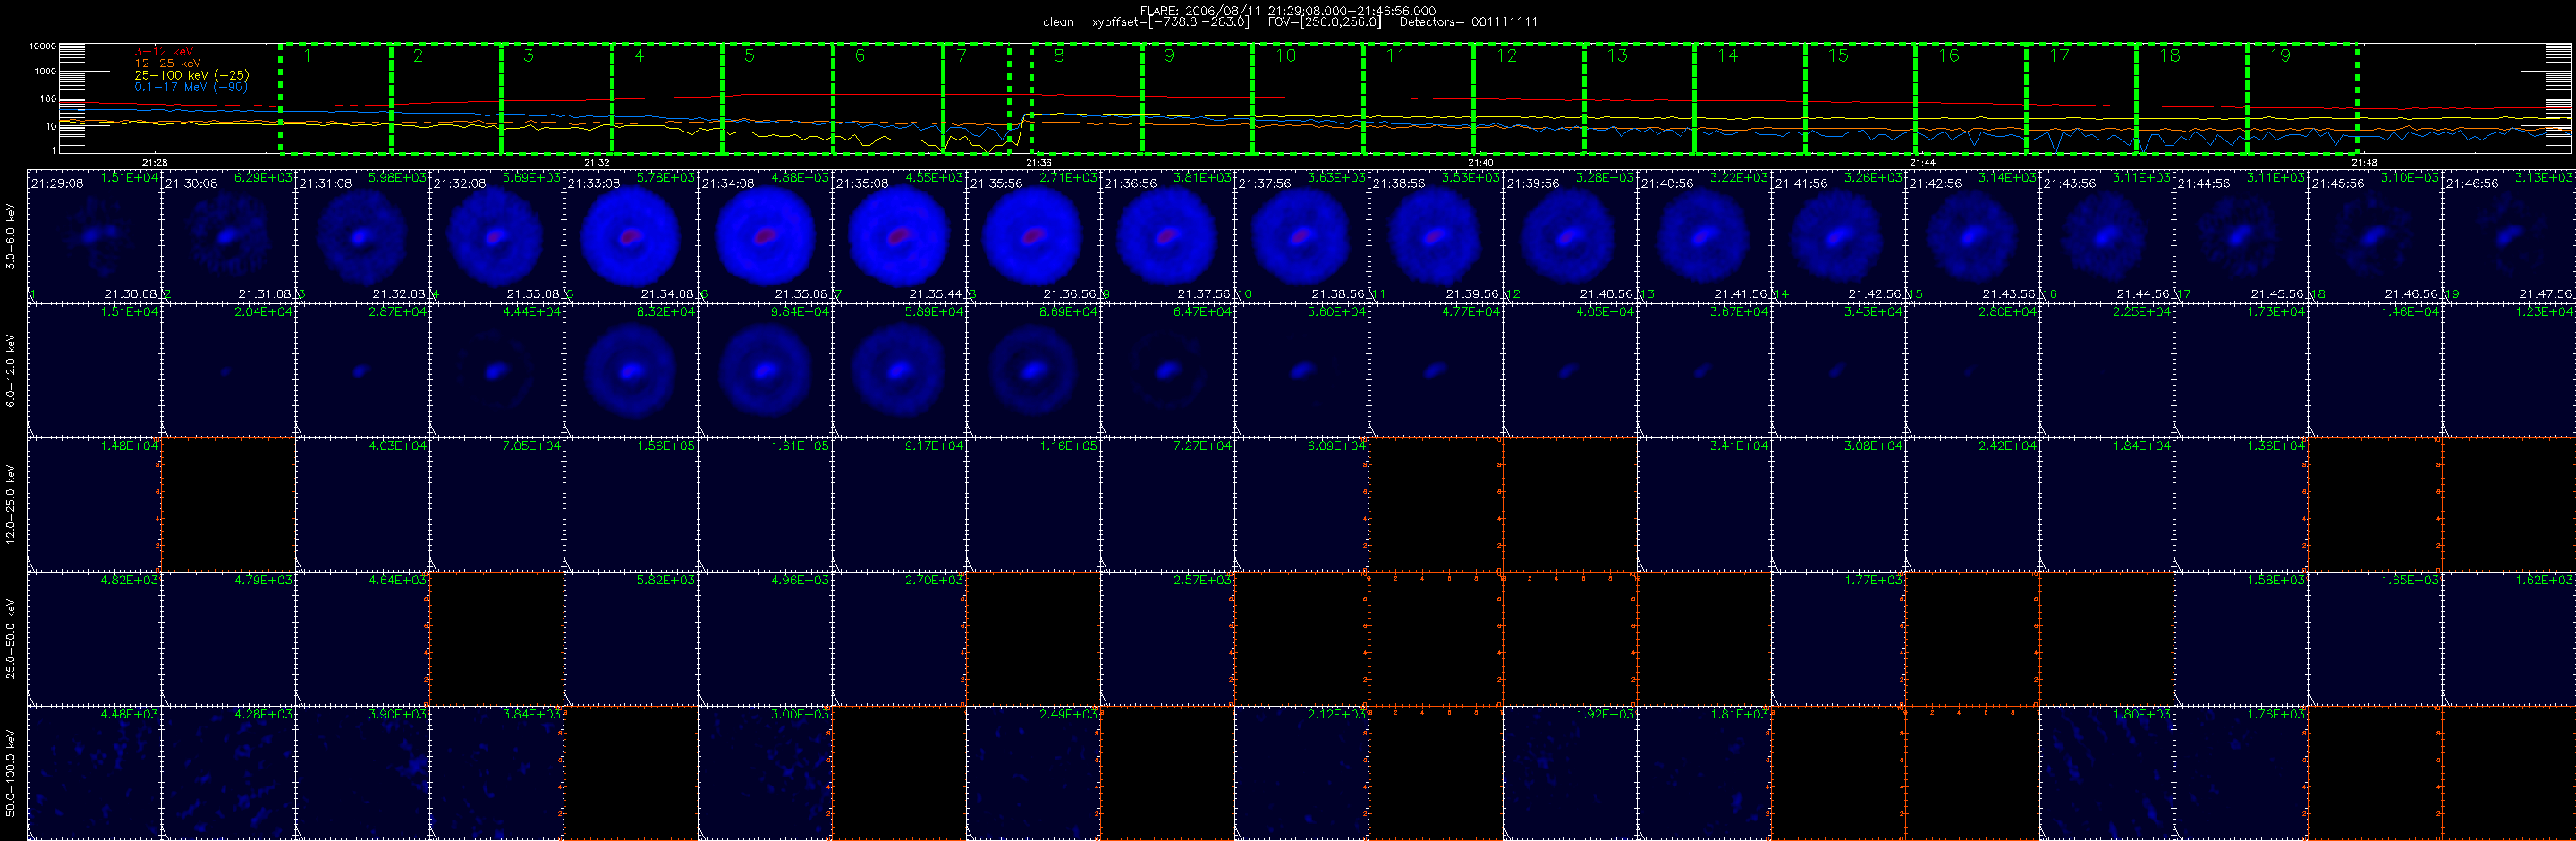Click the 1.16E+05 value in the 12-25 keV row

pos(1068,445)
